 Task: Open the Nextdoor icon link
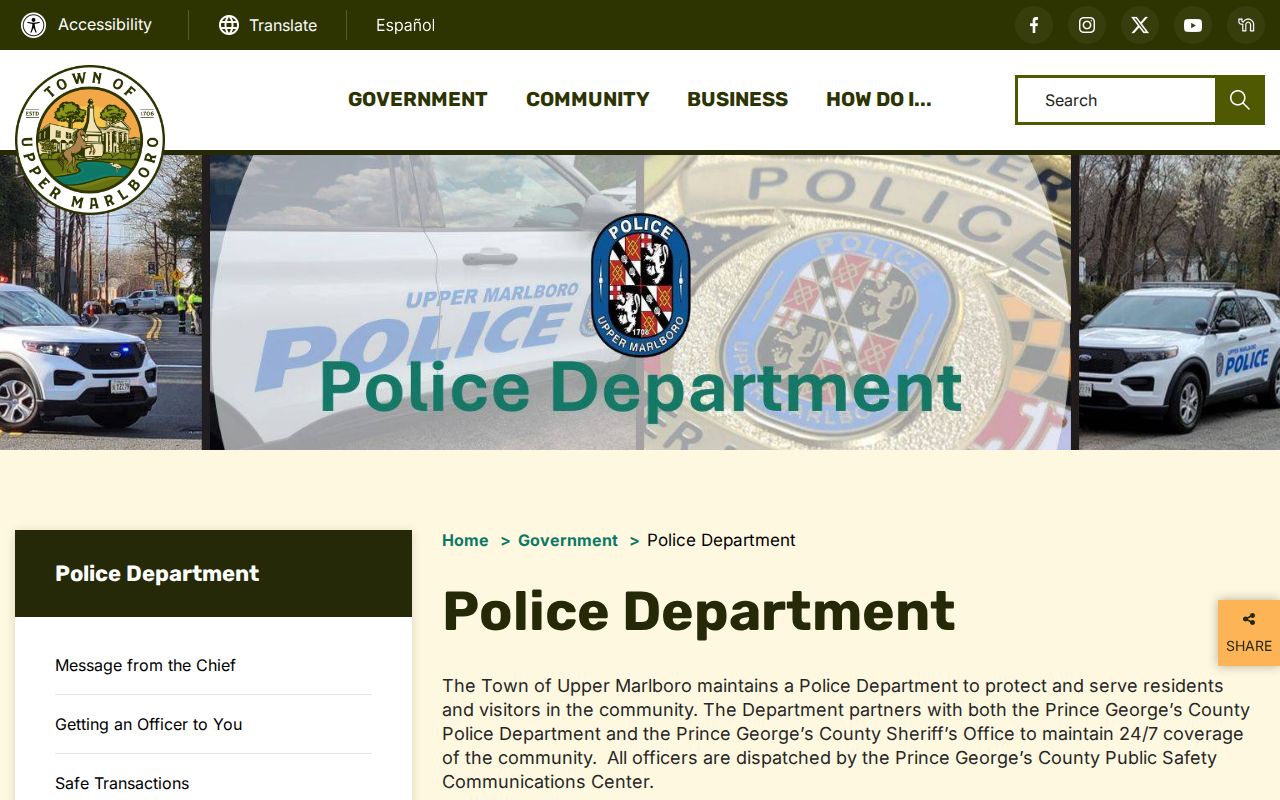1246,25
